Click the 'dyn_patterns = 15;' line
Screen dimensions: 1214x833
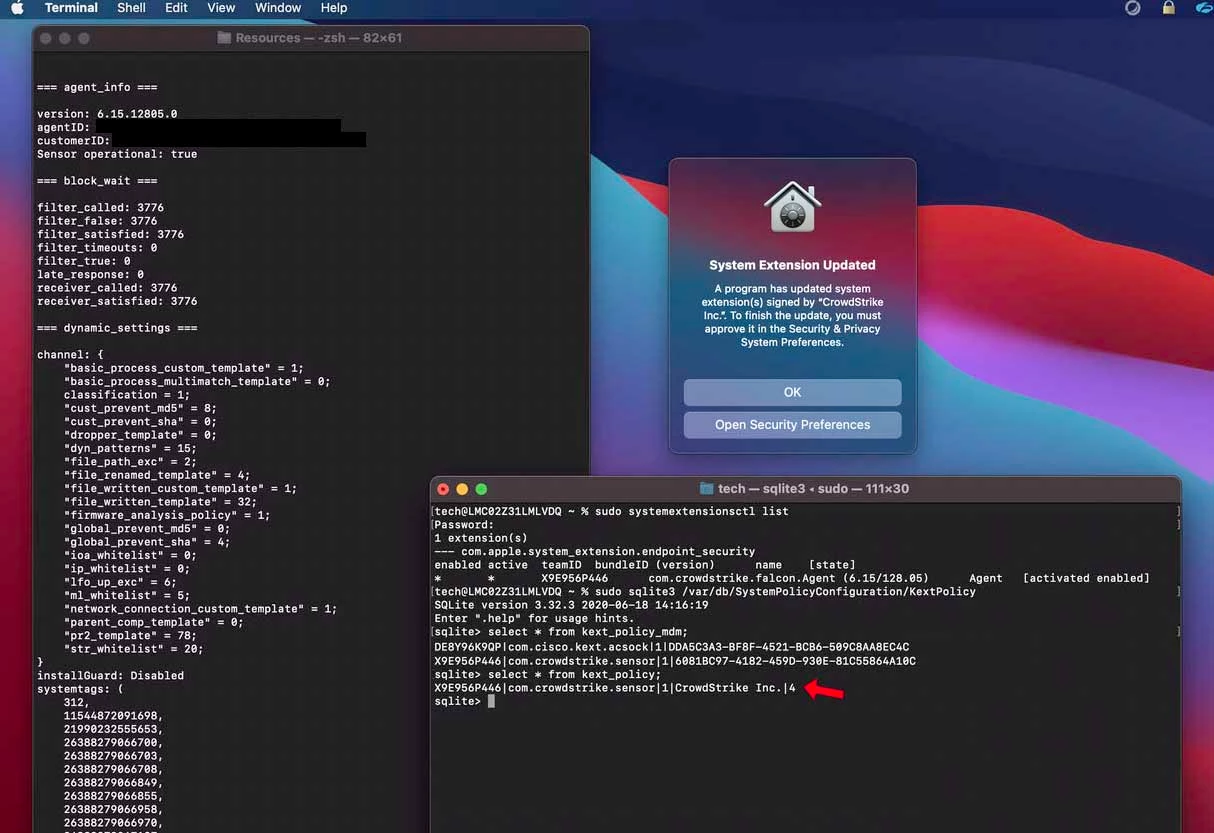[x=130, y=448]
